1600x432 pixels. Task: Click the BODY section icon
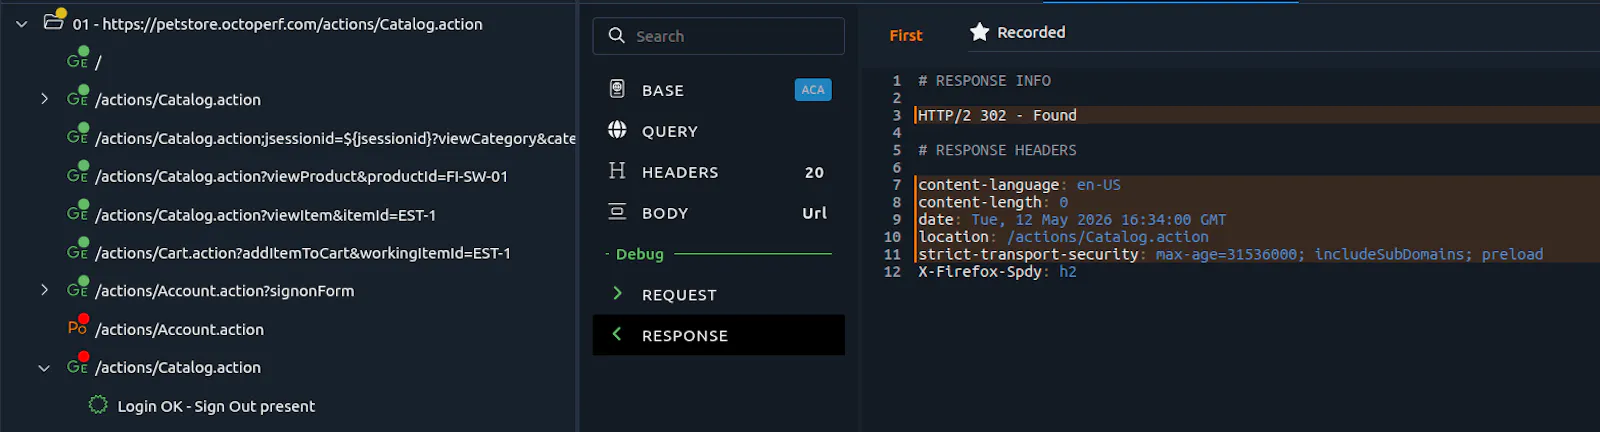click(x=617, y=212)
